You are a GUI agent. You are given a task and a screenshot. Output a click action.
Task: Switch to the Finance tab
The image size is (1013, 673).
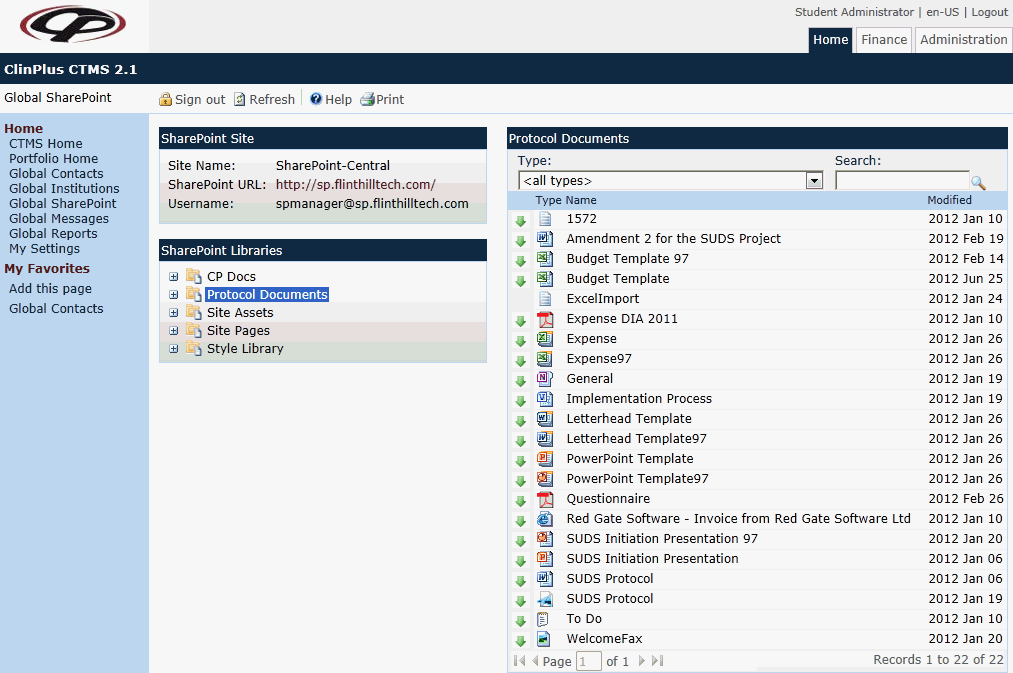pos(884,40)
